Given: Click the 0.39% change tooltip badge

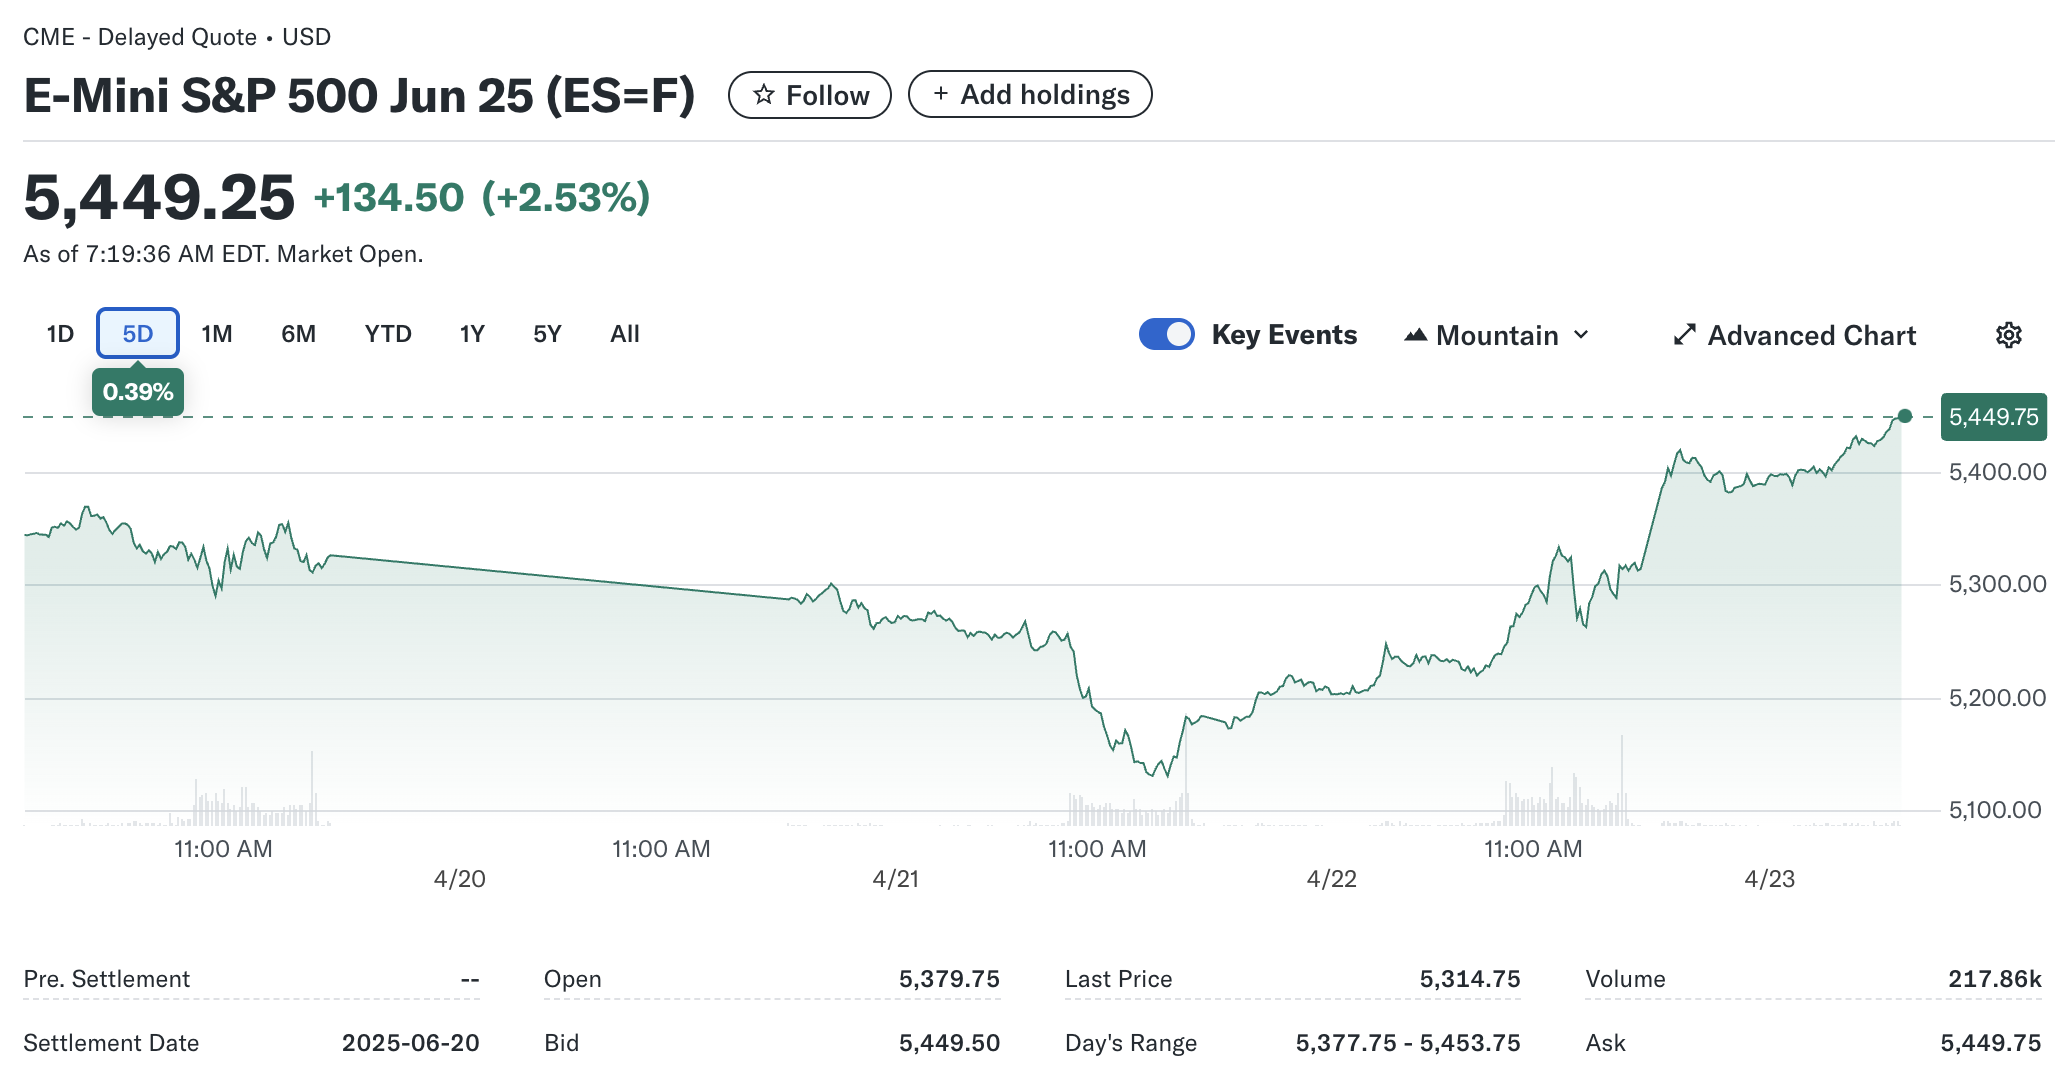Looking at the screenshot, I should 138,392.
